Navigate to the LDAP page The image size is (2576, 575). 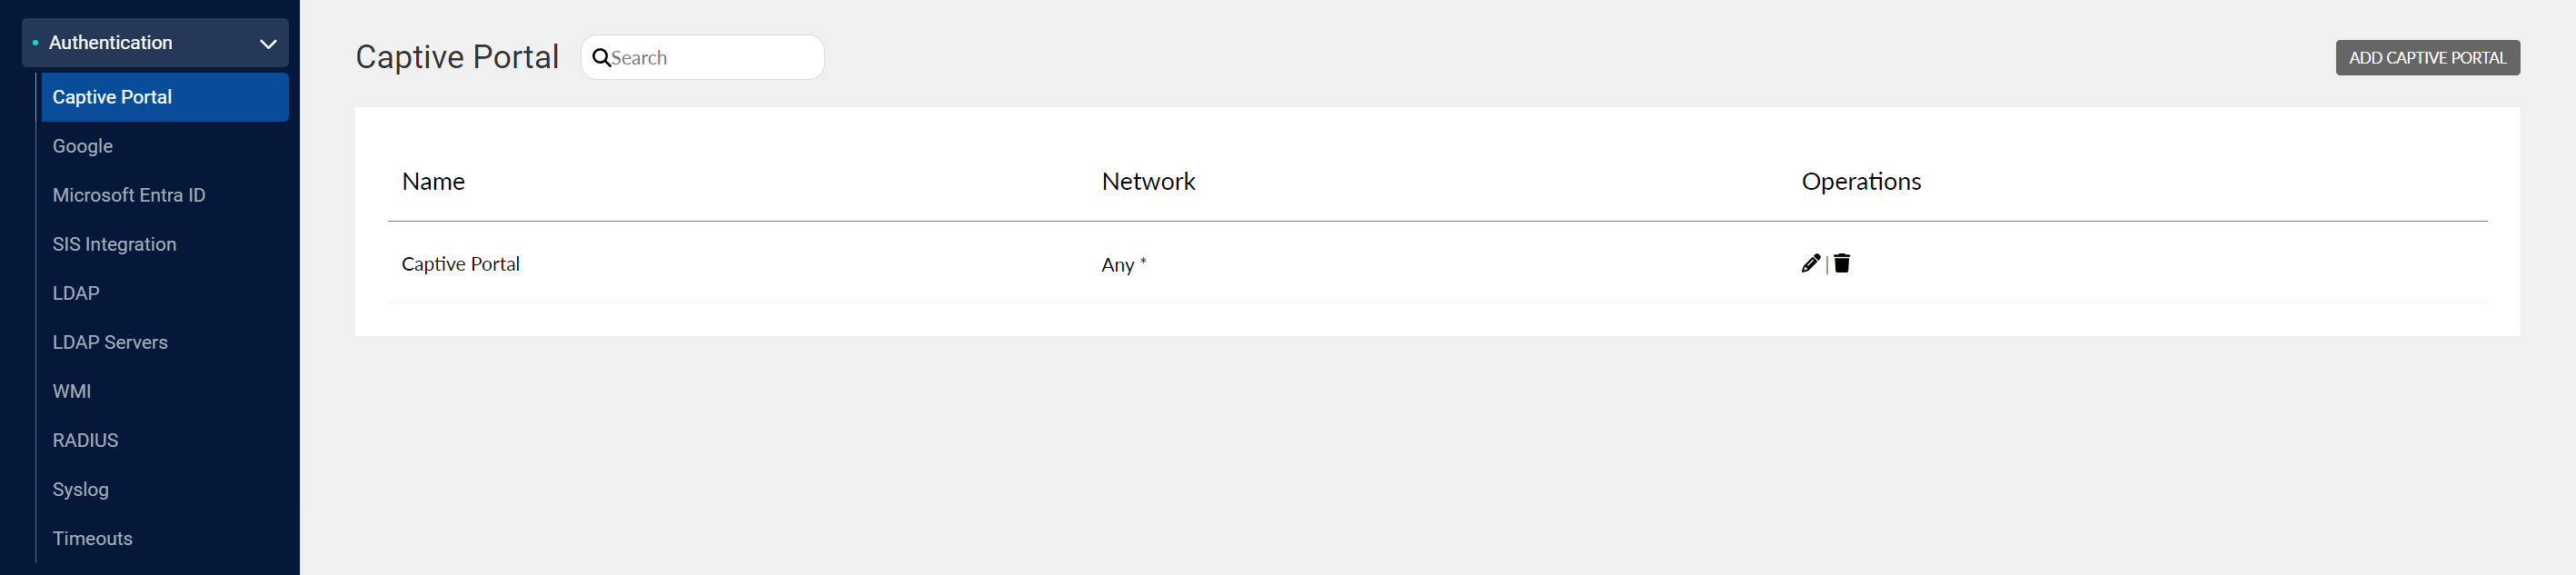[x=76, y=293]
